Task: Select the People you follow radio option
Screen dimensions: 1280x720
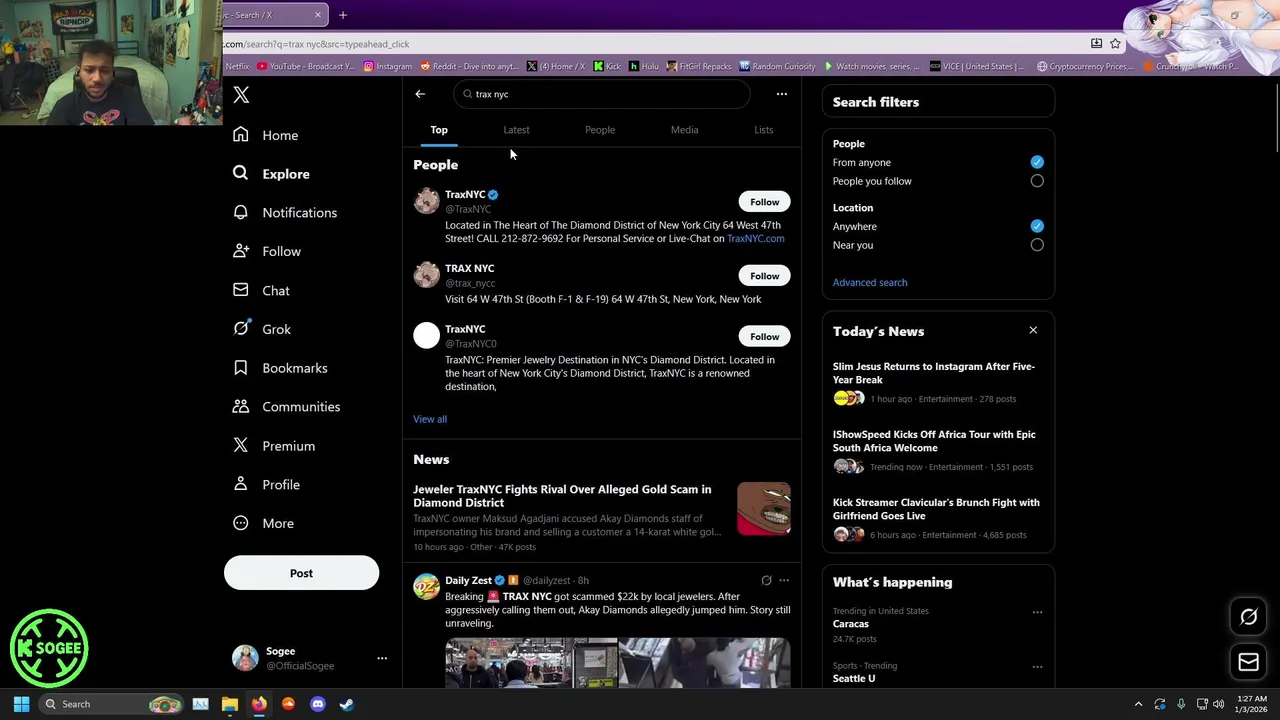Action: pos(1037,181)
